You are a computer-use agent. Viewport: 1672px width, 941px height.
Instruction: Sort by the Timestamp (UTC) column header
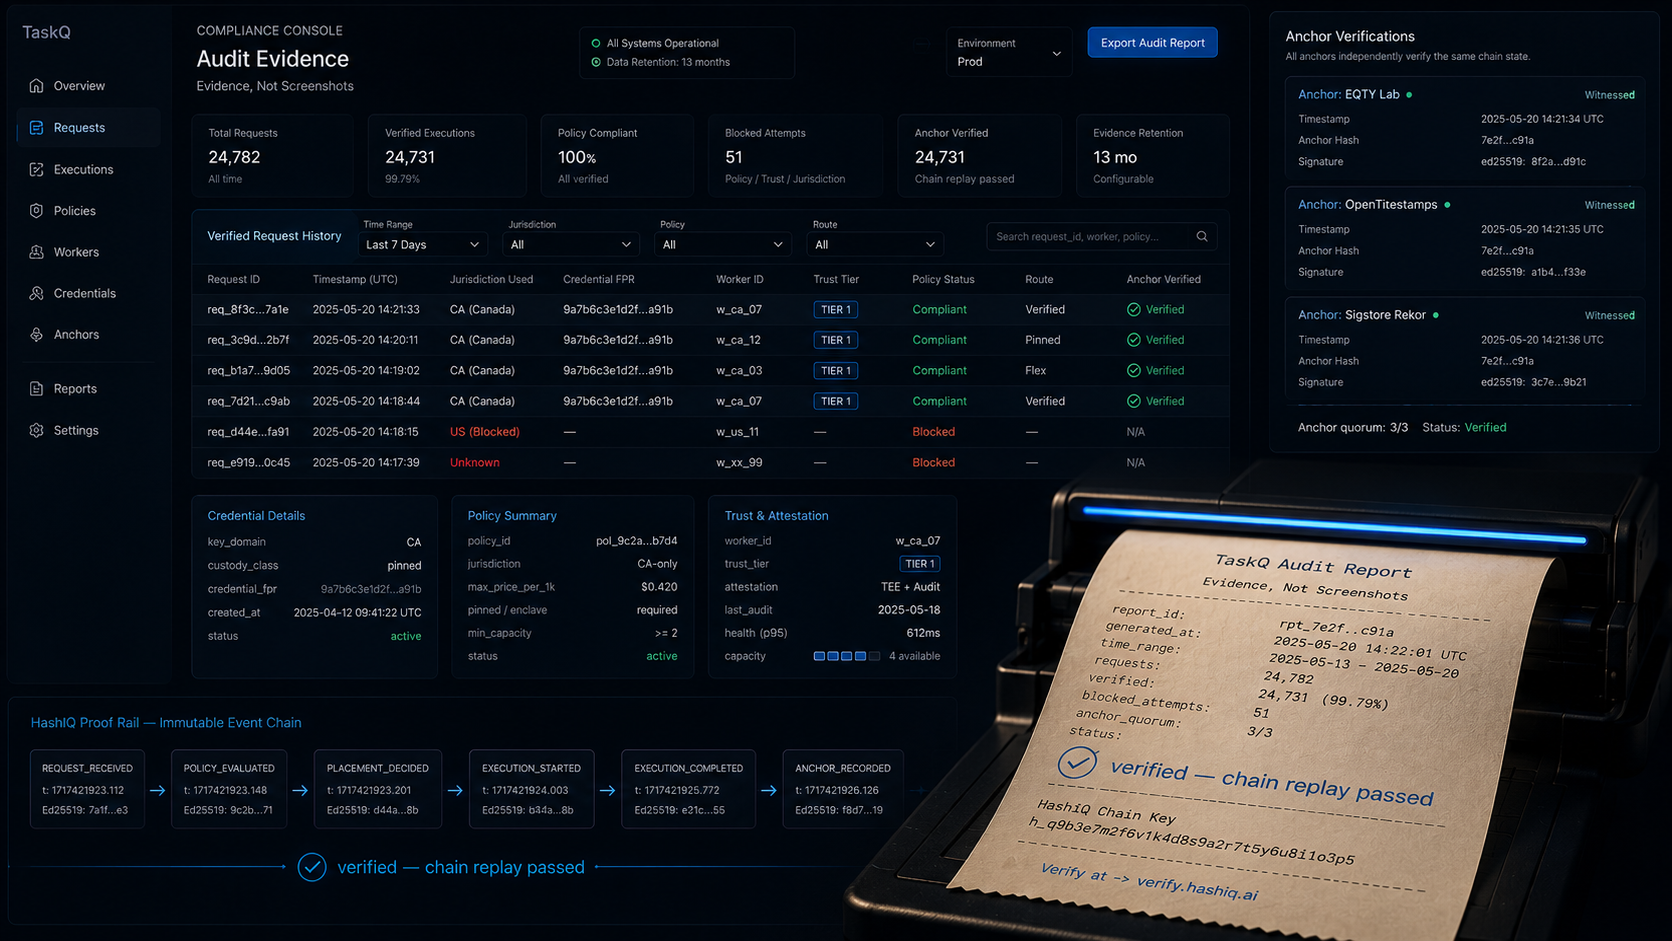pyautogui.click(x=355, y=280)
